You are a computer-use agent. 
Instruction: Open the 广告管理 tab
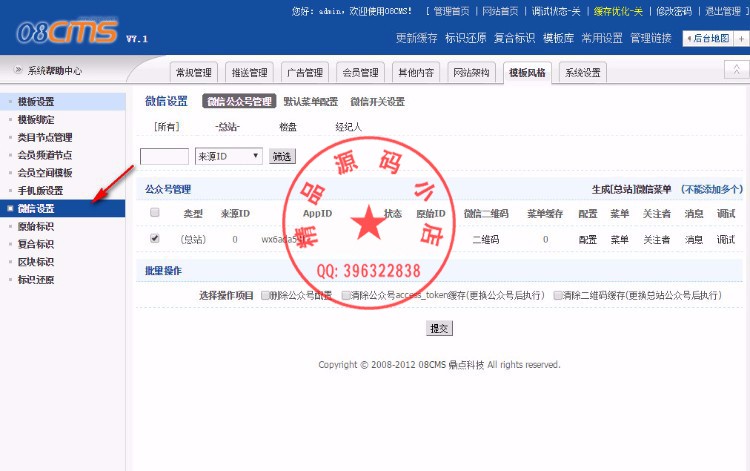coord(305,73)
